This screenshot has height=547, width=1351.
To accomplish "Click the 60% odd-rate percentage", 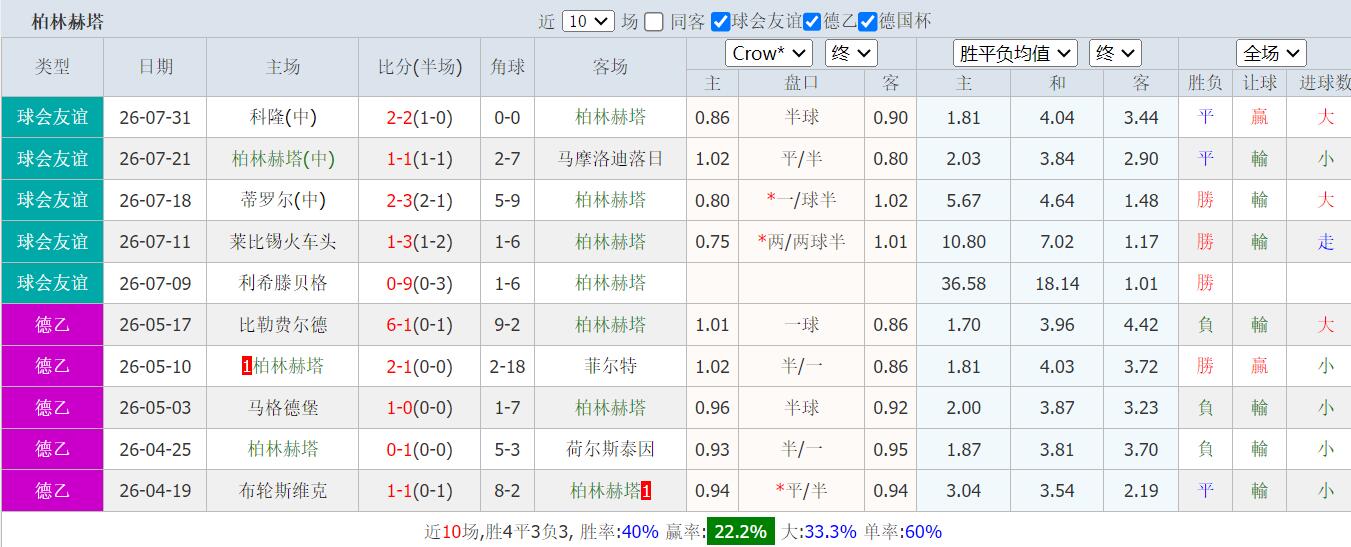I will [923, 531].
